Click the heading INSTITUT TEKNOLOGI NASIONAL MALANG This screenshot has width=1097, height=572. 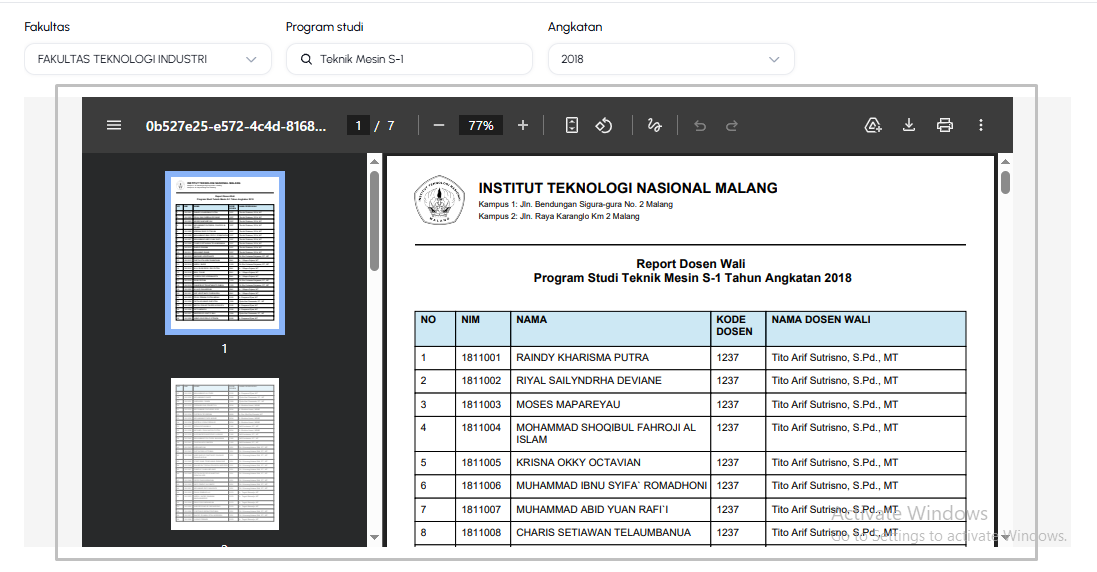tap(628, 188)
